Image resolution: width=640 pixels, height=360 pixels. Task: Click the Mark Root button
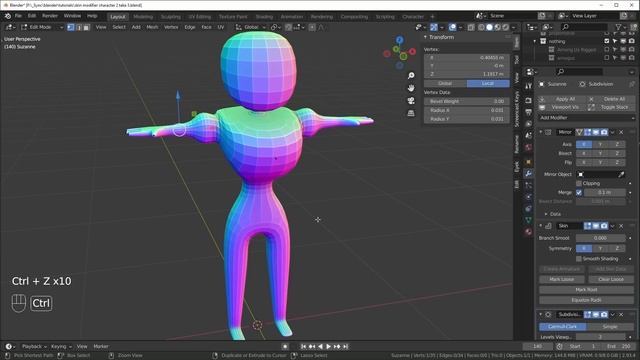click(x=586, y=290)
